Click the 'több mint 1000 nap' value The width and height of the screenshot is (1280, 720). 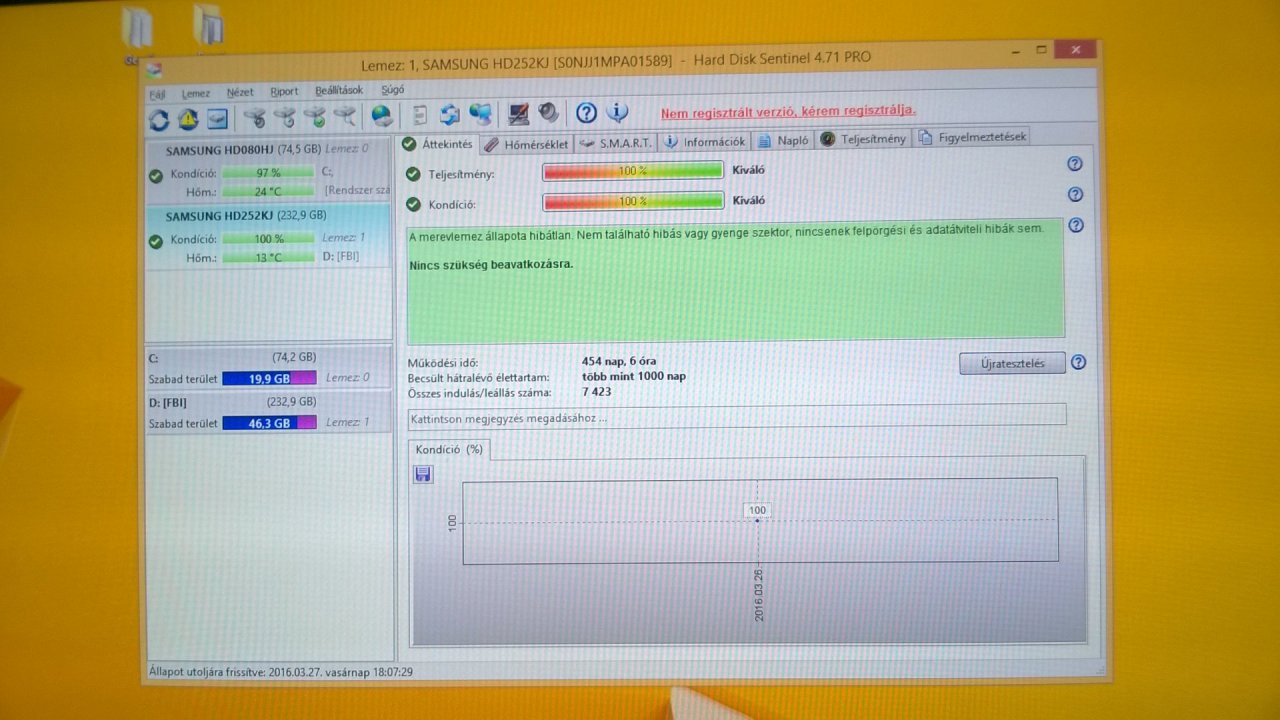click(x=634, y=376)
